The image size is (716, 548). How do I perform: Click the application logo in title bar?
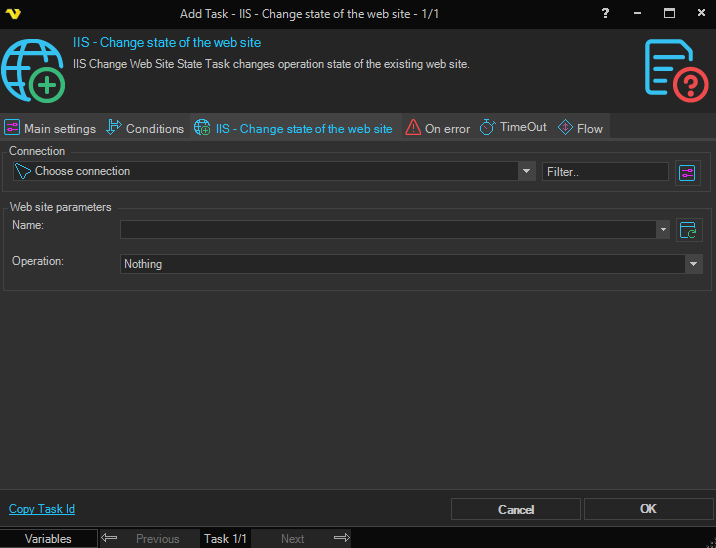(14, 14)
